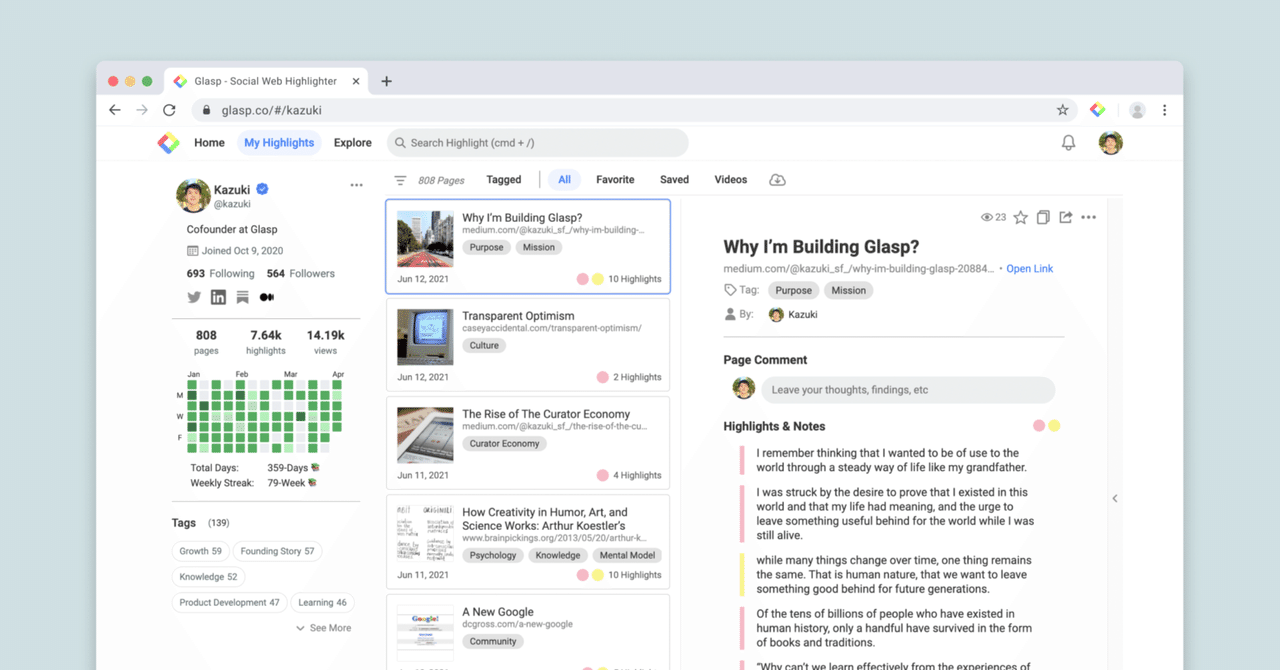Show Videos filter

coord(730,180)
